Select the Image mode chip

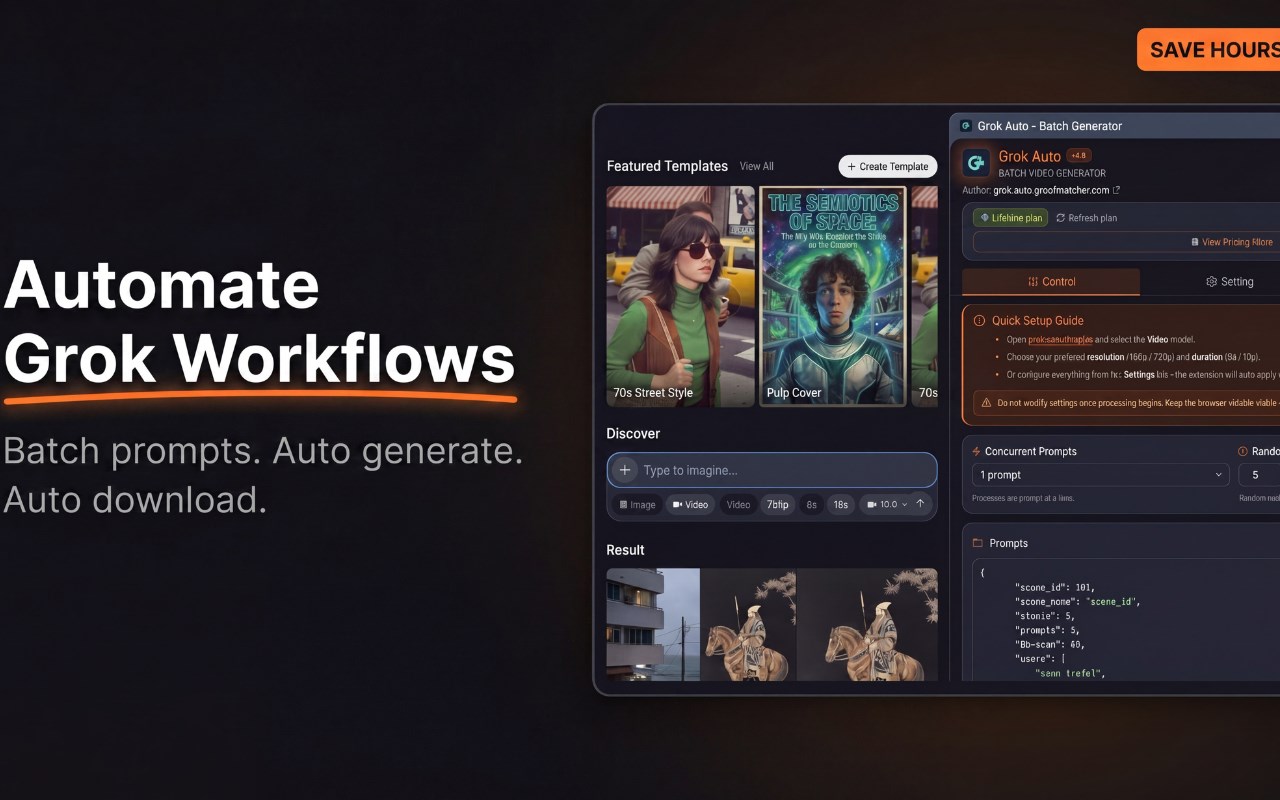(x=637, y=505)
